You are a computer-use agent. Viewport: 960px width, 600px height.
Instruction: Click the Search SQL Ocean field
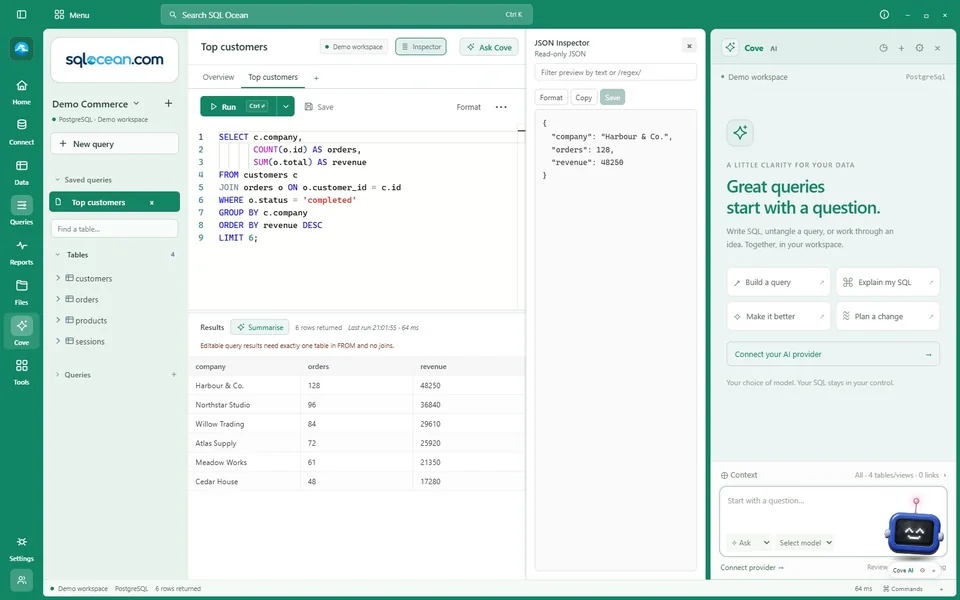coord(347,15)
